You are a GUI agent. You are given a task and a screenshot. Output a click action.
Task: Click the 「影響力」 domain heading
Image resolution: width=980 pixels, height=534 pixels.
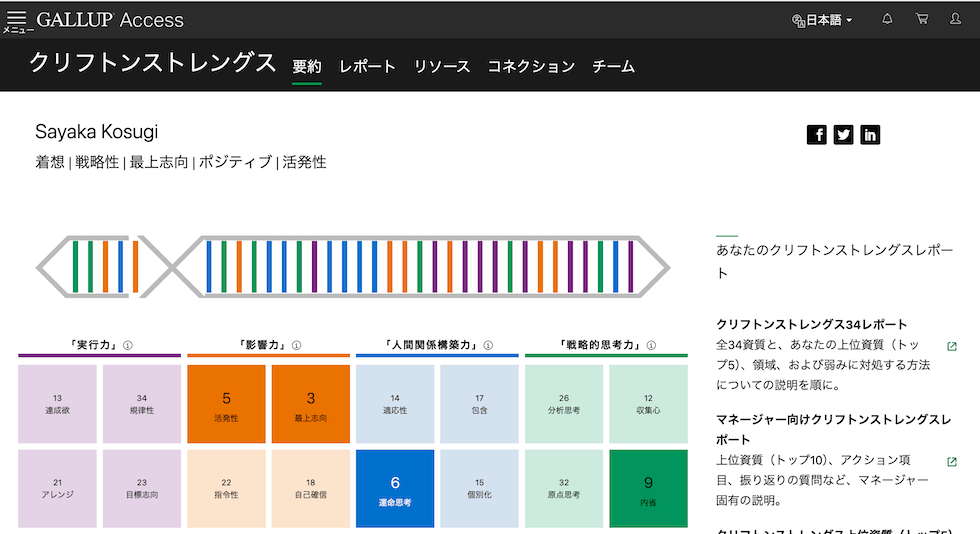[x=262, y=345]
